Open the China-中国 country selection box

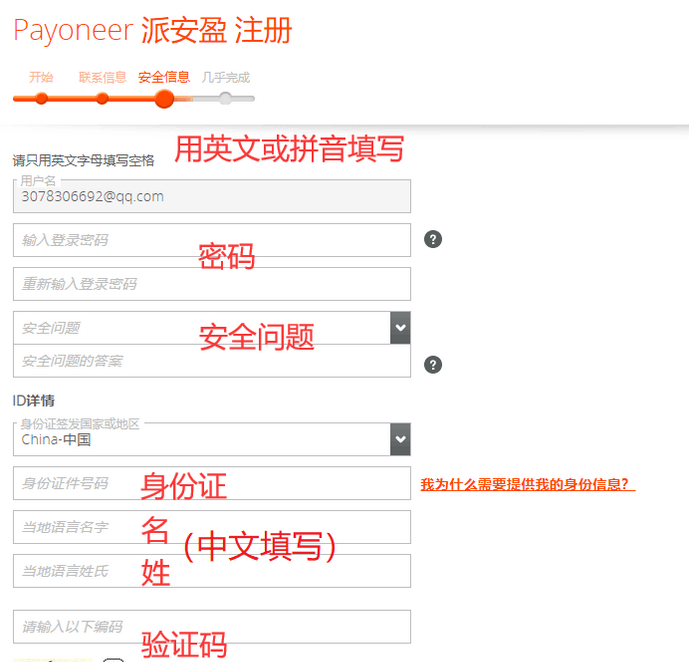(x=212, y=439)
